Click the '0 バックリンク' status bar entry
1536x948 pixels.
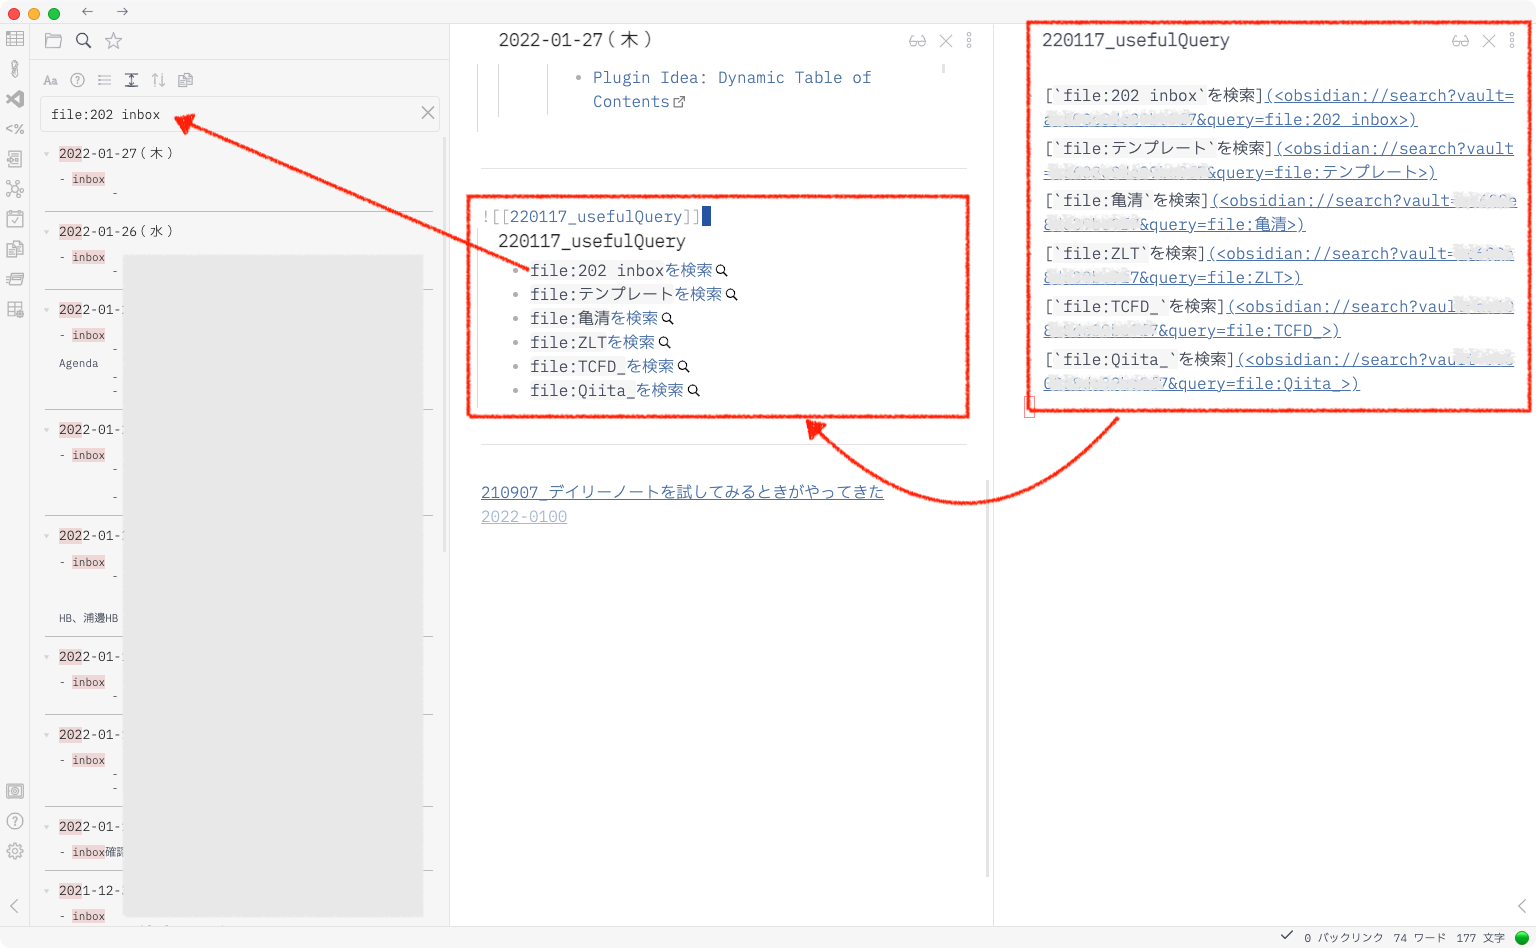(1344, 938)
